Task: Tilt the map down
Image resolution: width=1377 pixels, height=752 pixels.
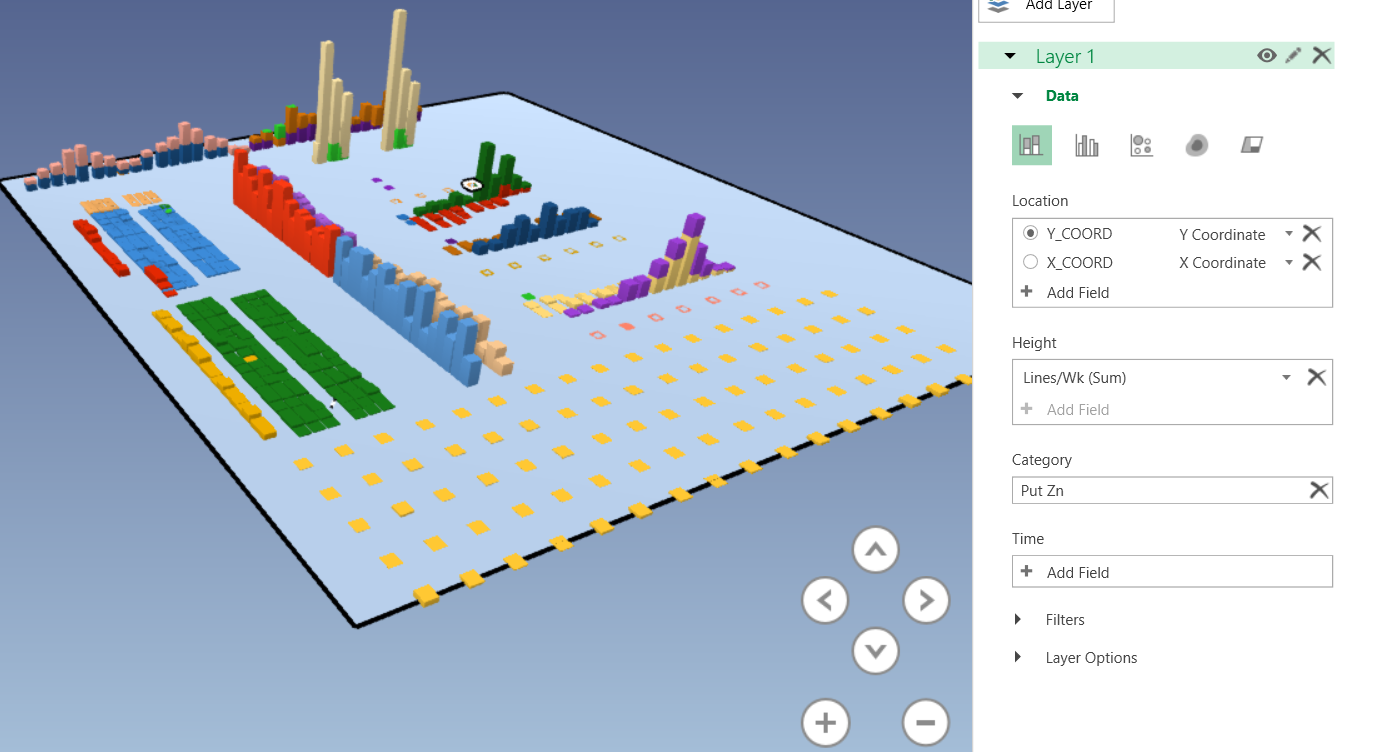Action: tap(876, 652)
